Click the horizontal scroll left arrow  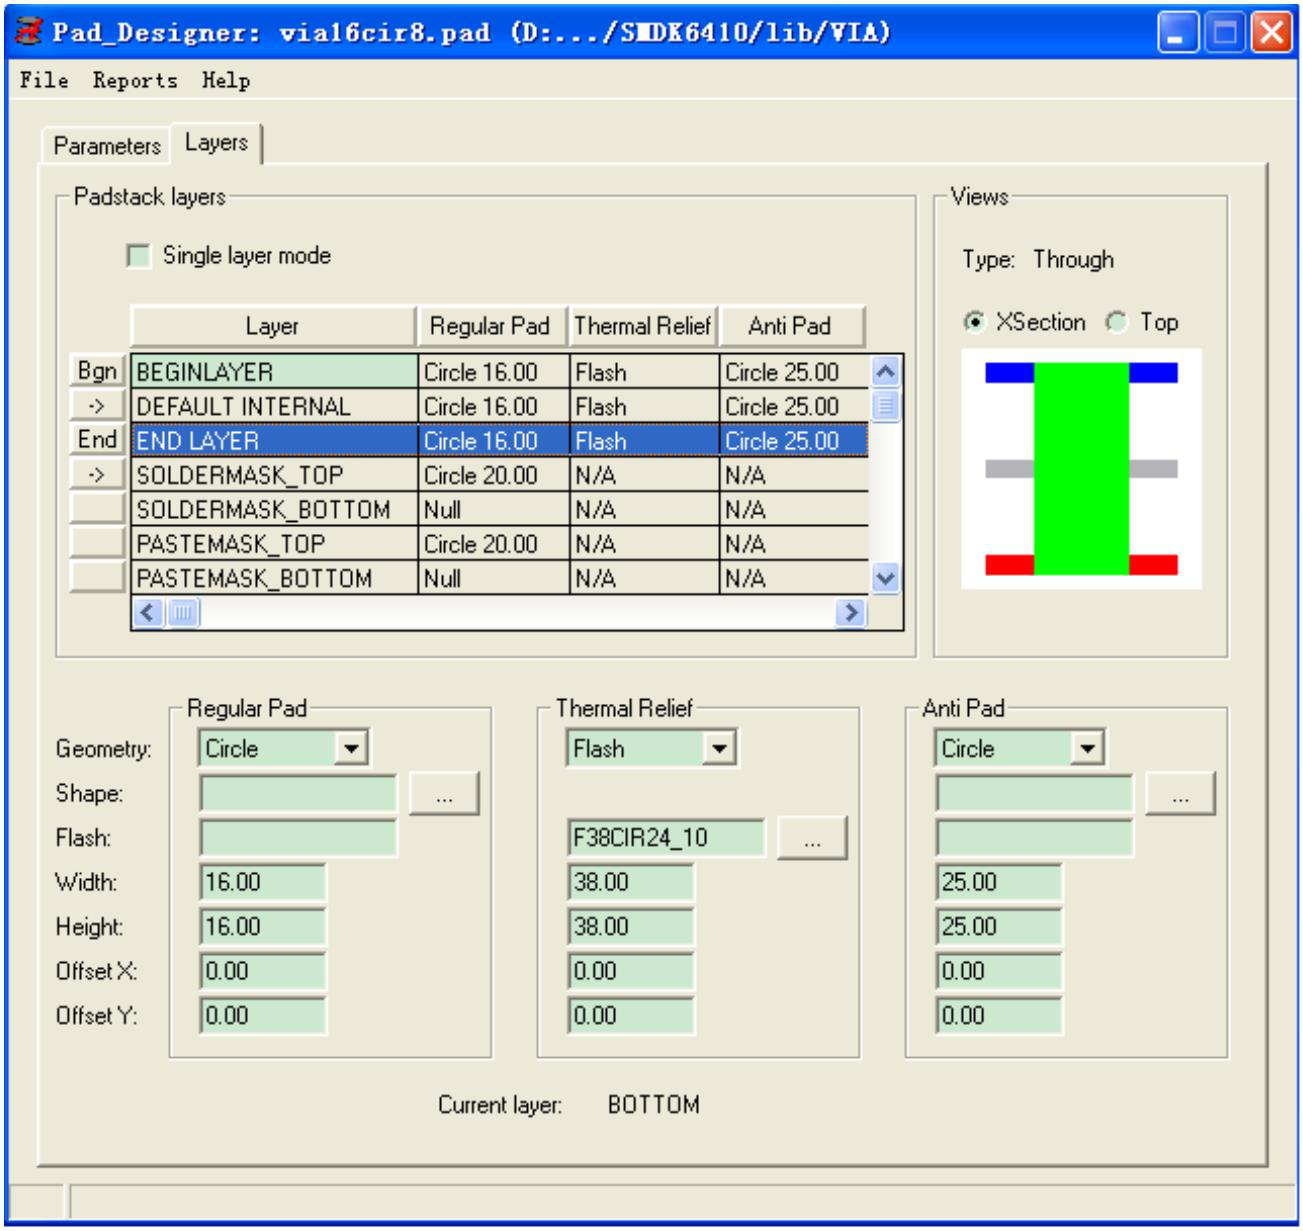[x=148, y=612]
